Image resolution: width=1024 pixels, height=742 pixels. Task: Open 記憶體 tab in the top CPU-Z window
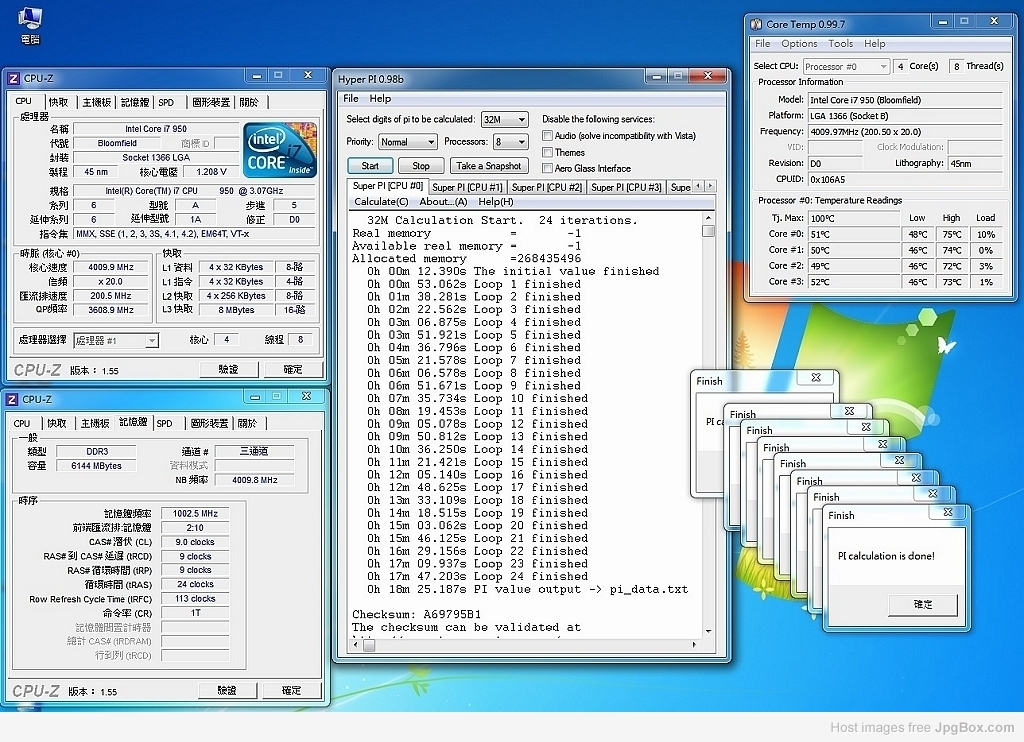tap(135, 103)
